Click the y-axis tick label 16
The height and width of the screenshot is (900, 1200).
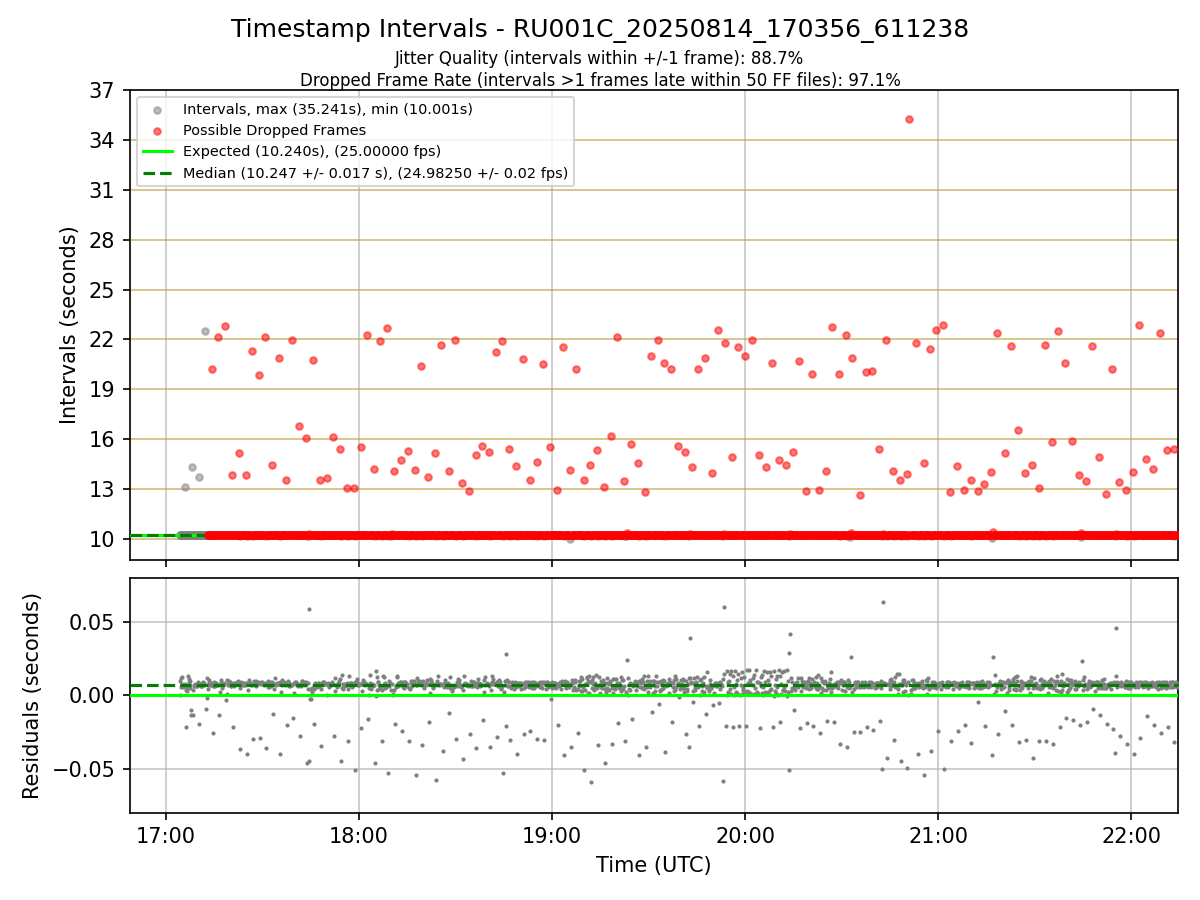[x=103, y=440]
